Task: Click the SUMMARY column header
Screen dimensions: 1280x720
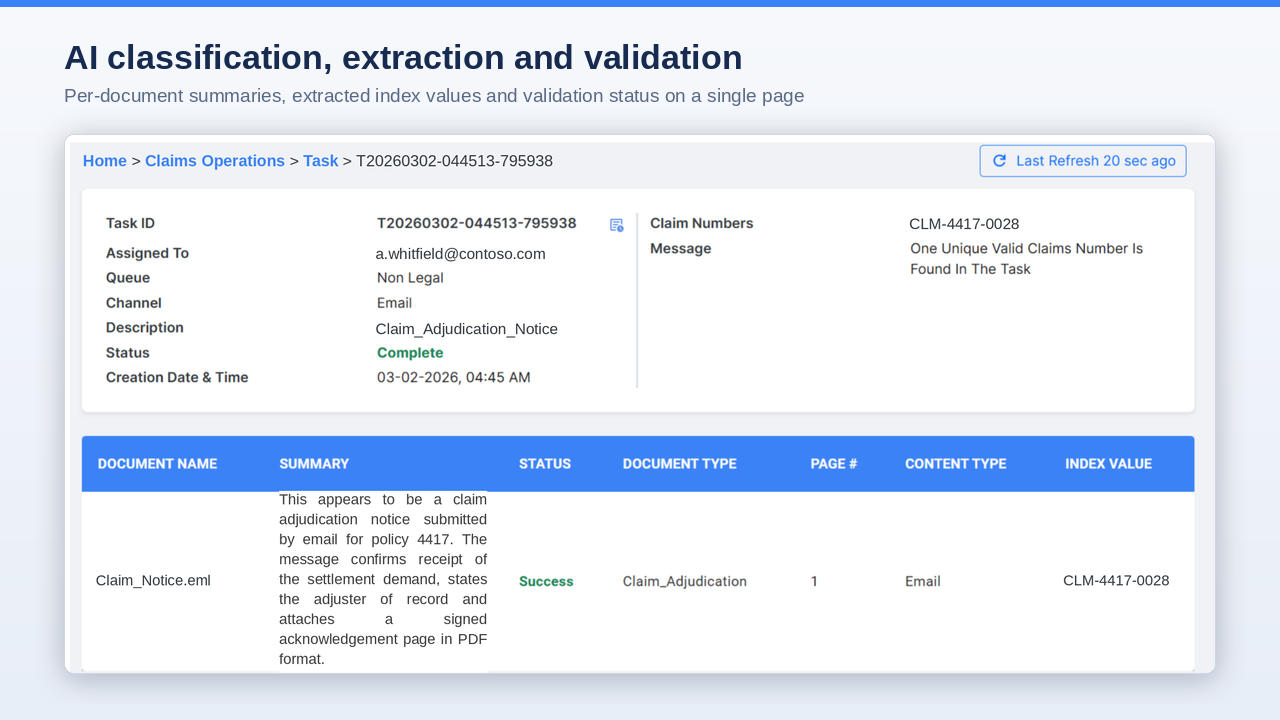Action: 314,464
